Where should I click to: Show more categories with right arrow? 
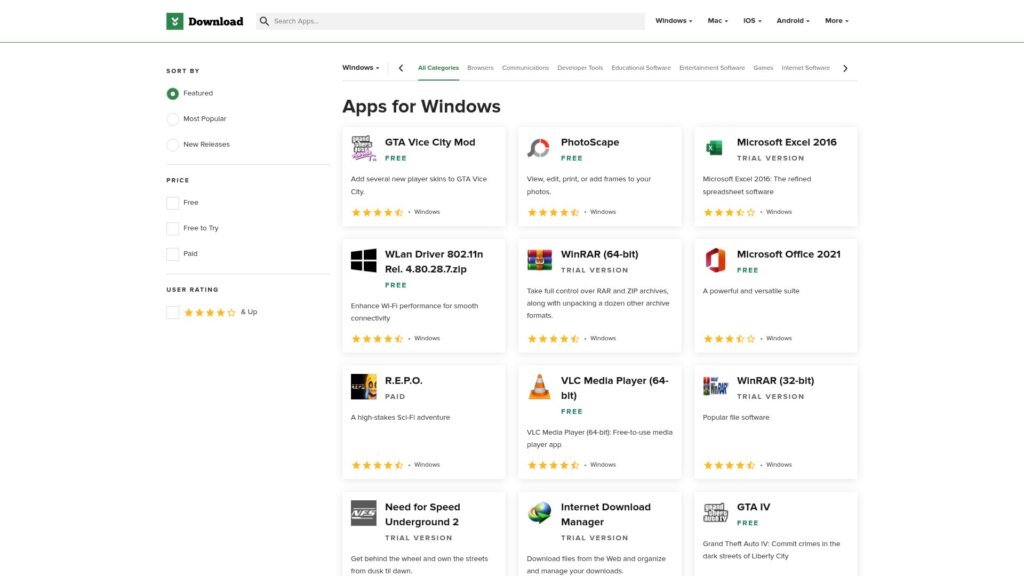tap(845, 68)
